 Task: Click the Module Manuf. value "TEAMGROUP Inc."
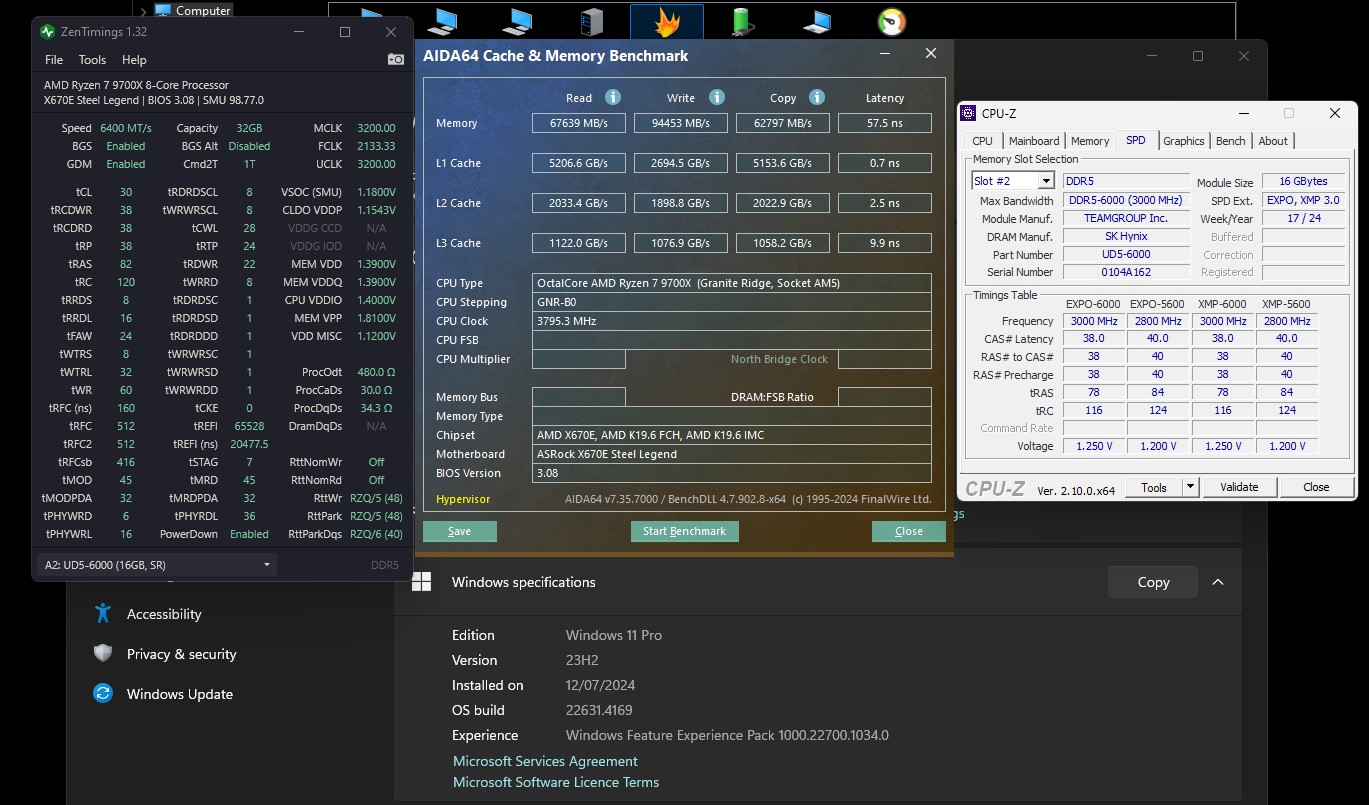[x=1126, y=218]
